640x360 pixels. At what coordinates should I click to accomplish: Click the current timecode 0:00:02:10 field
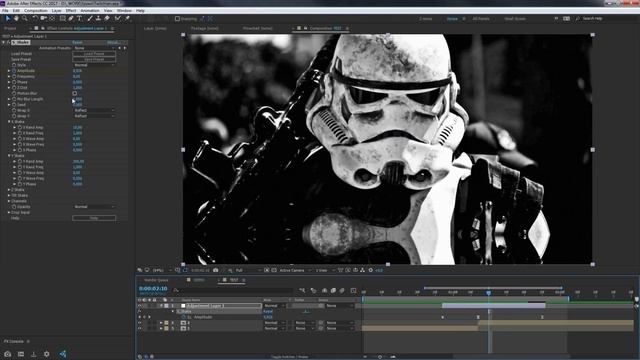coord(153,289)
